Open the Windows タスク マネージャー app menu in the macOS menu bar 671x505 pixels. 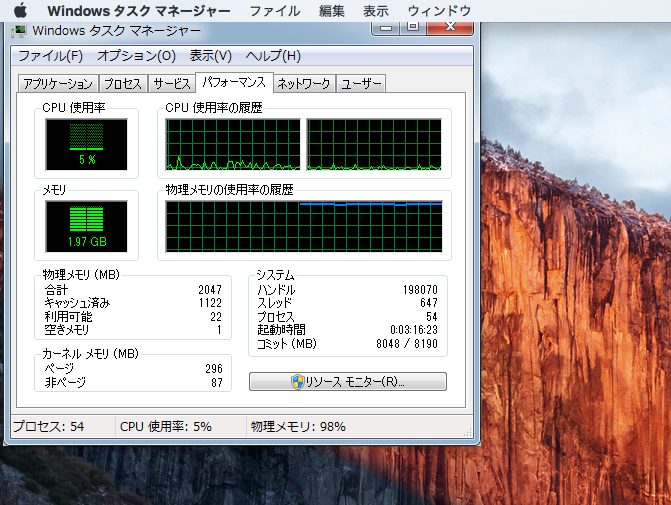pos(139,11)
